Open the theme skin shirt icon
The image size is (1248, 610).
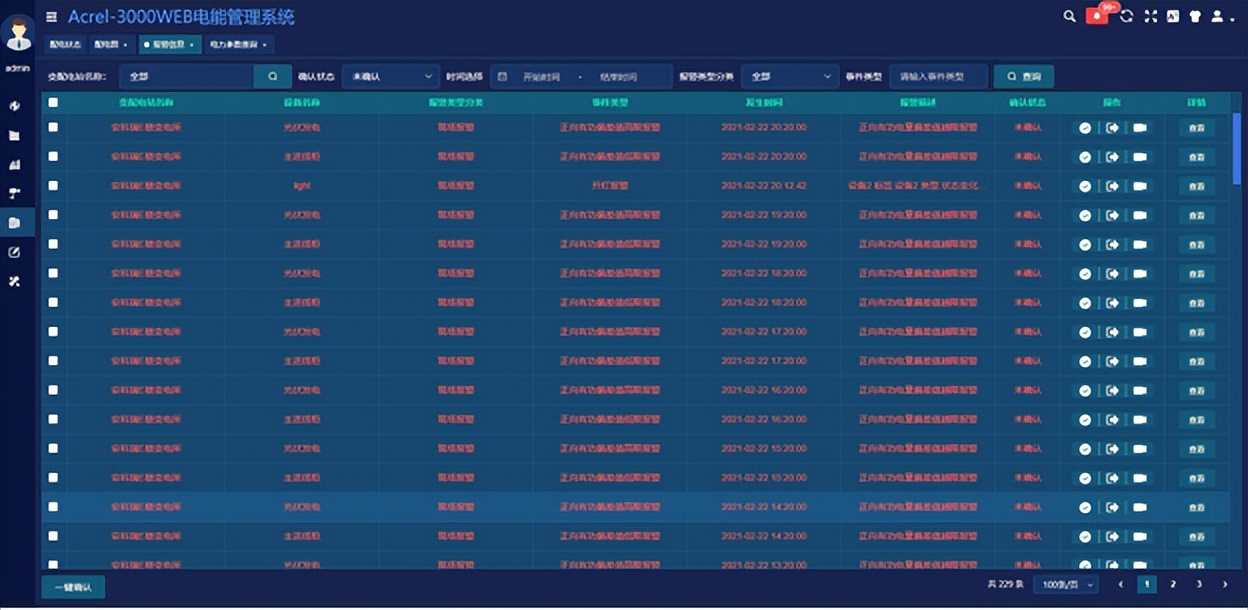click(1194, 16)
